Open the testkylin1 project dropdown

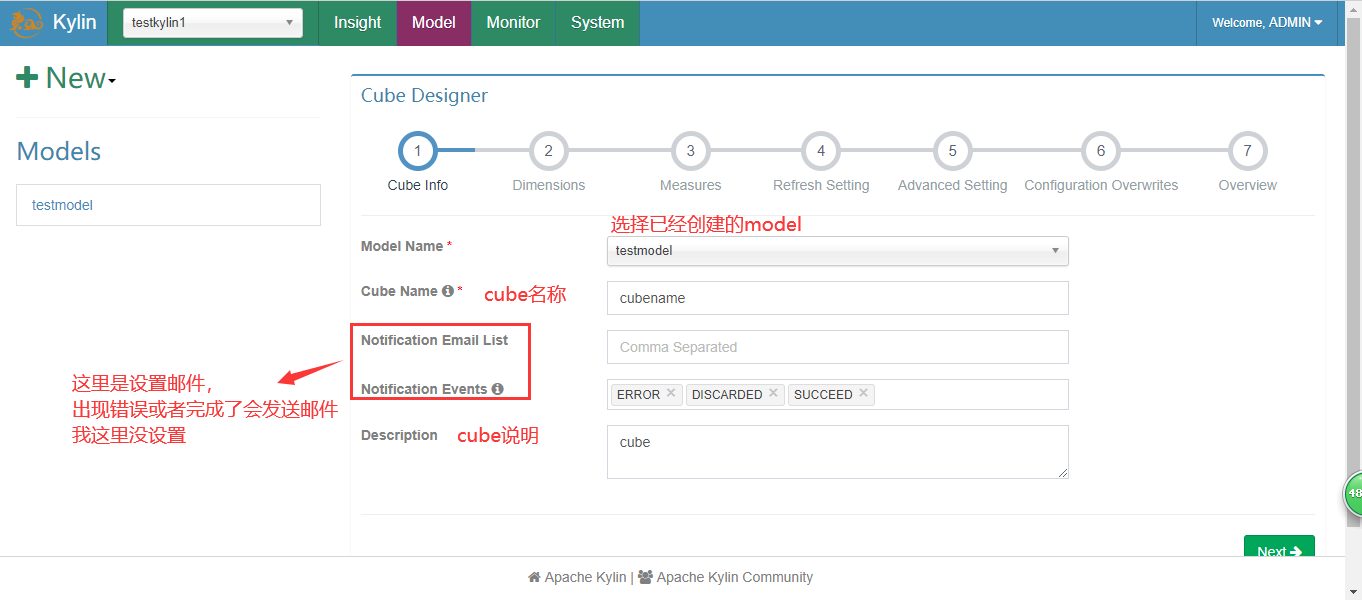pyautogui.click(x=213, y=22)
